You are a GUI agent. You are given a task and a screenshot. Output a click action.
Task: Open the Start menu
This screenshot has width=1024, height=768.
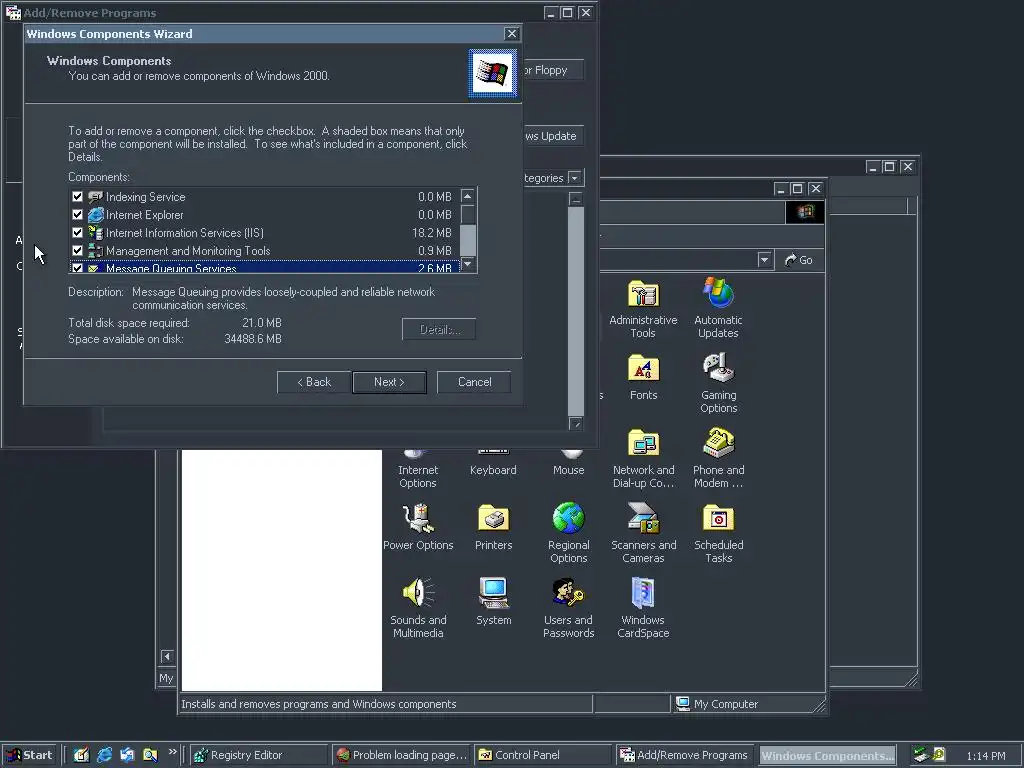tap(29, 756)
